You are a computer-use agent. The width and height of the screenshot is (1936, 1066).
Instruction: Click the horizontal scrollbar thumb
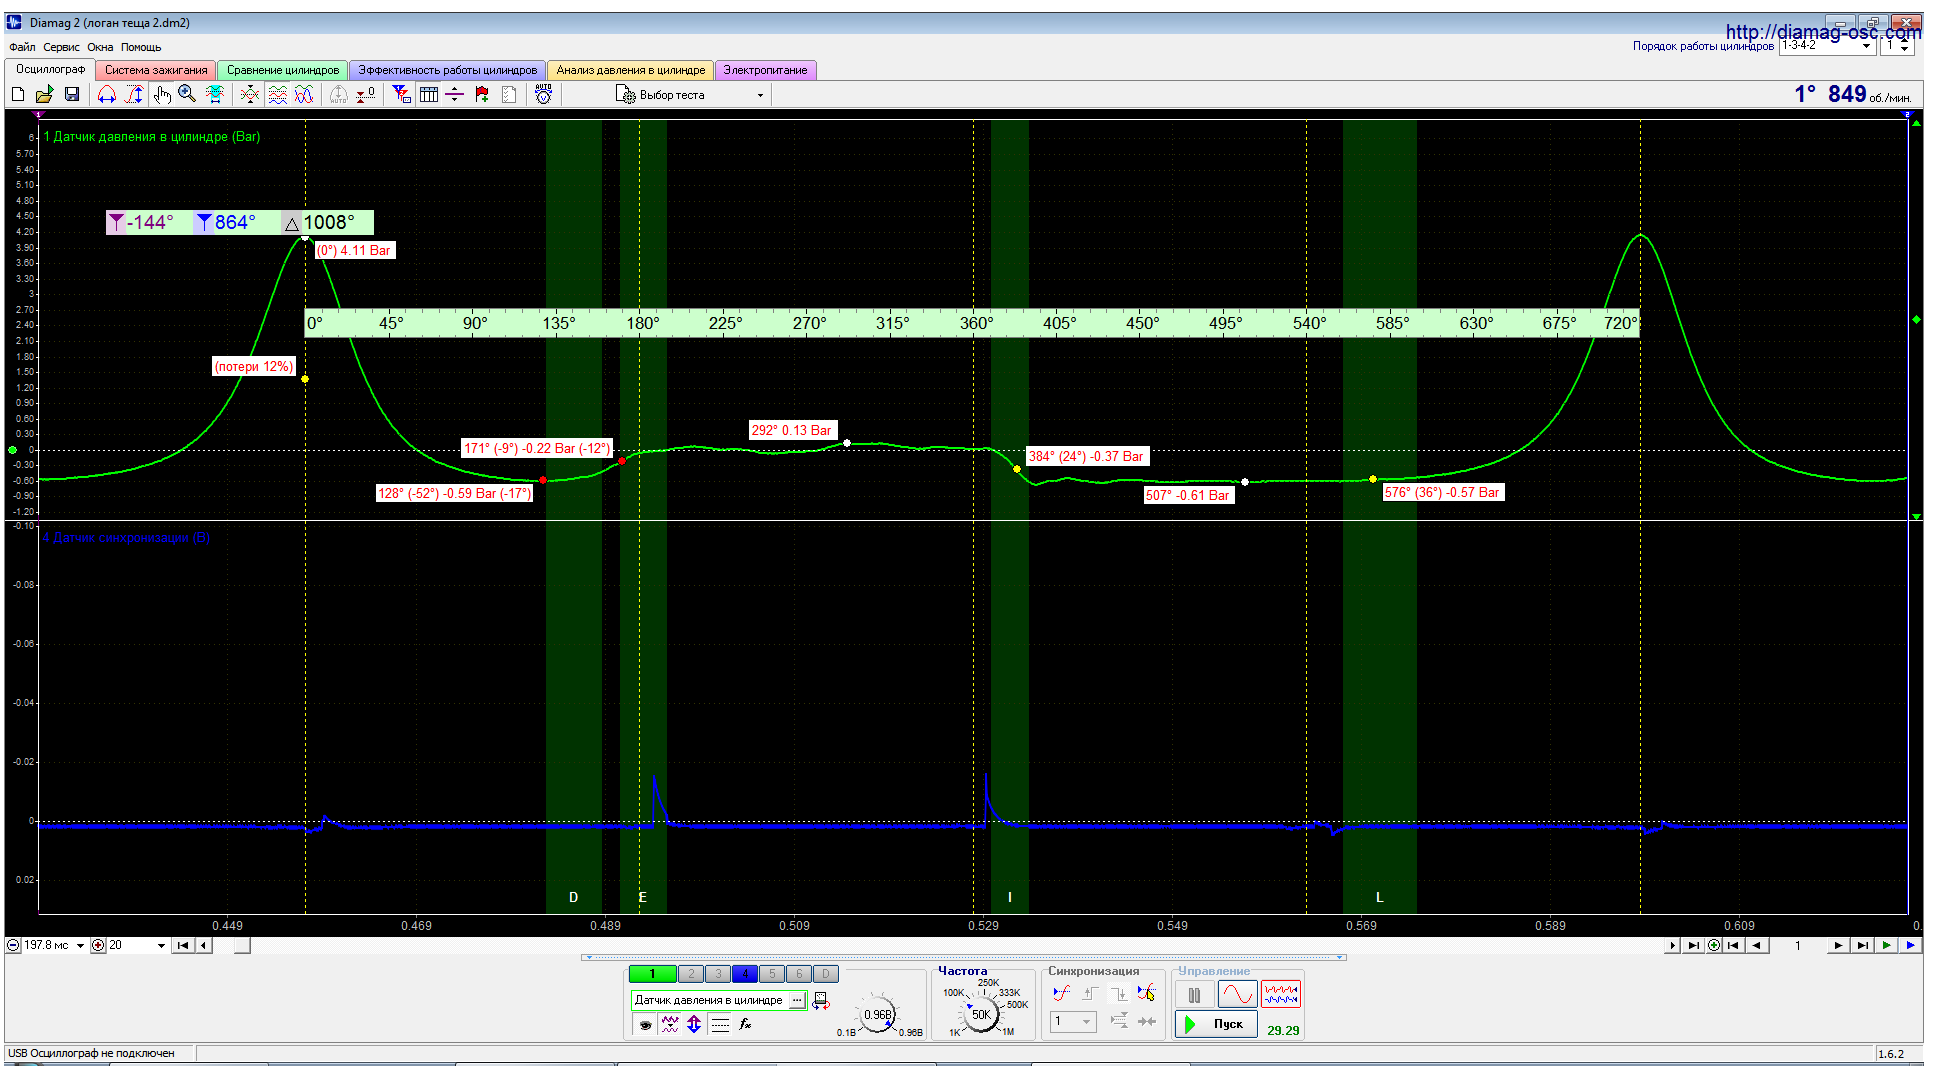(242, 945)
